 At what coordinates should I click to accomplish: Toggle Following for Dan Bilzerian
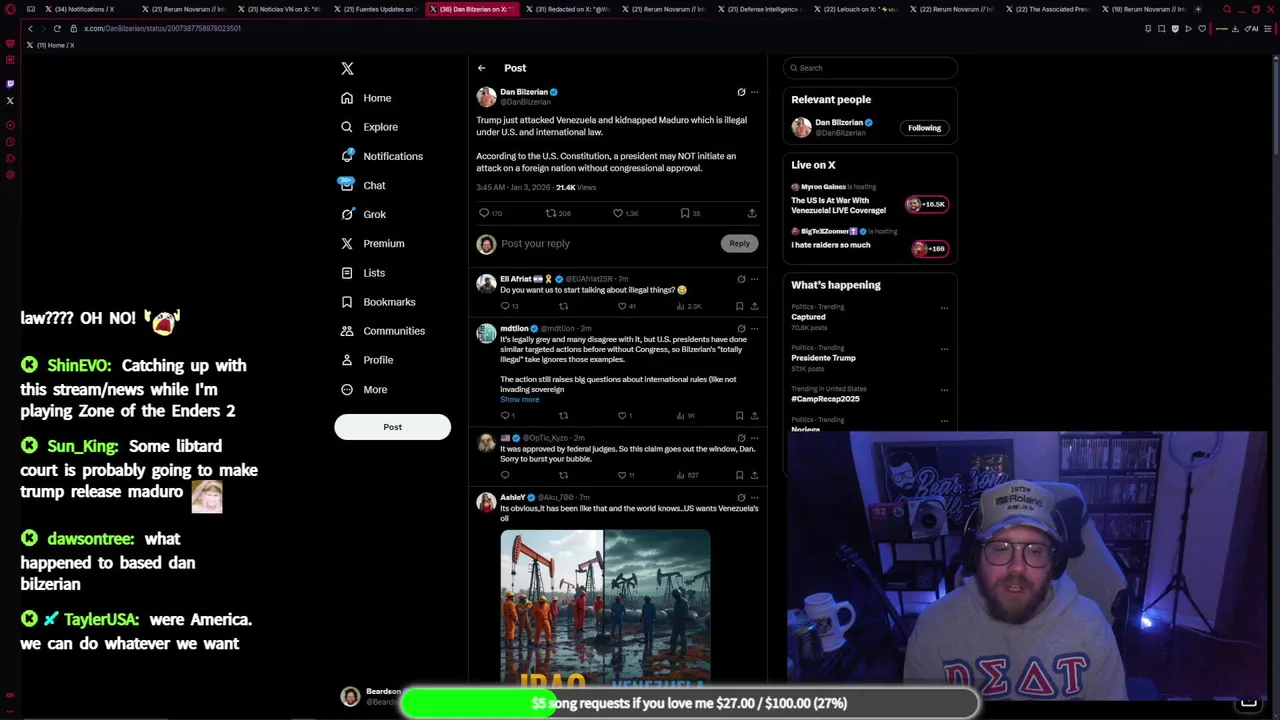pyautogui.click(x=924, y=128)
